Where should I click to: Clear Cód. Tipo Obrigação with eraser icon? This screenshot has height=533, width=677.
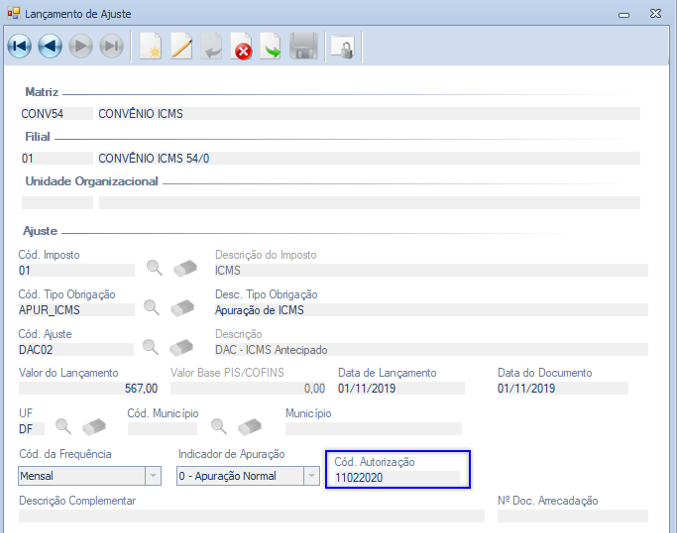click(182, 308)
